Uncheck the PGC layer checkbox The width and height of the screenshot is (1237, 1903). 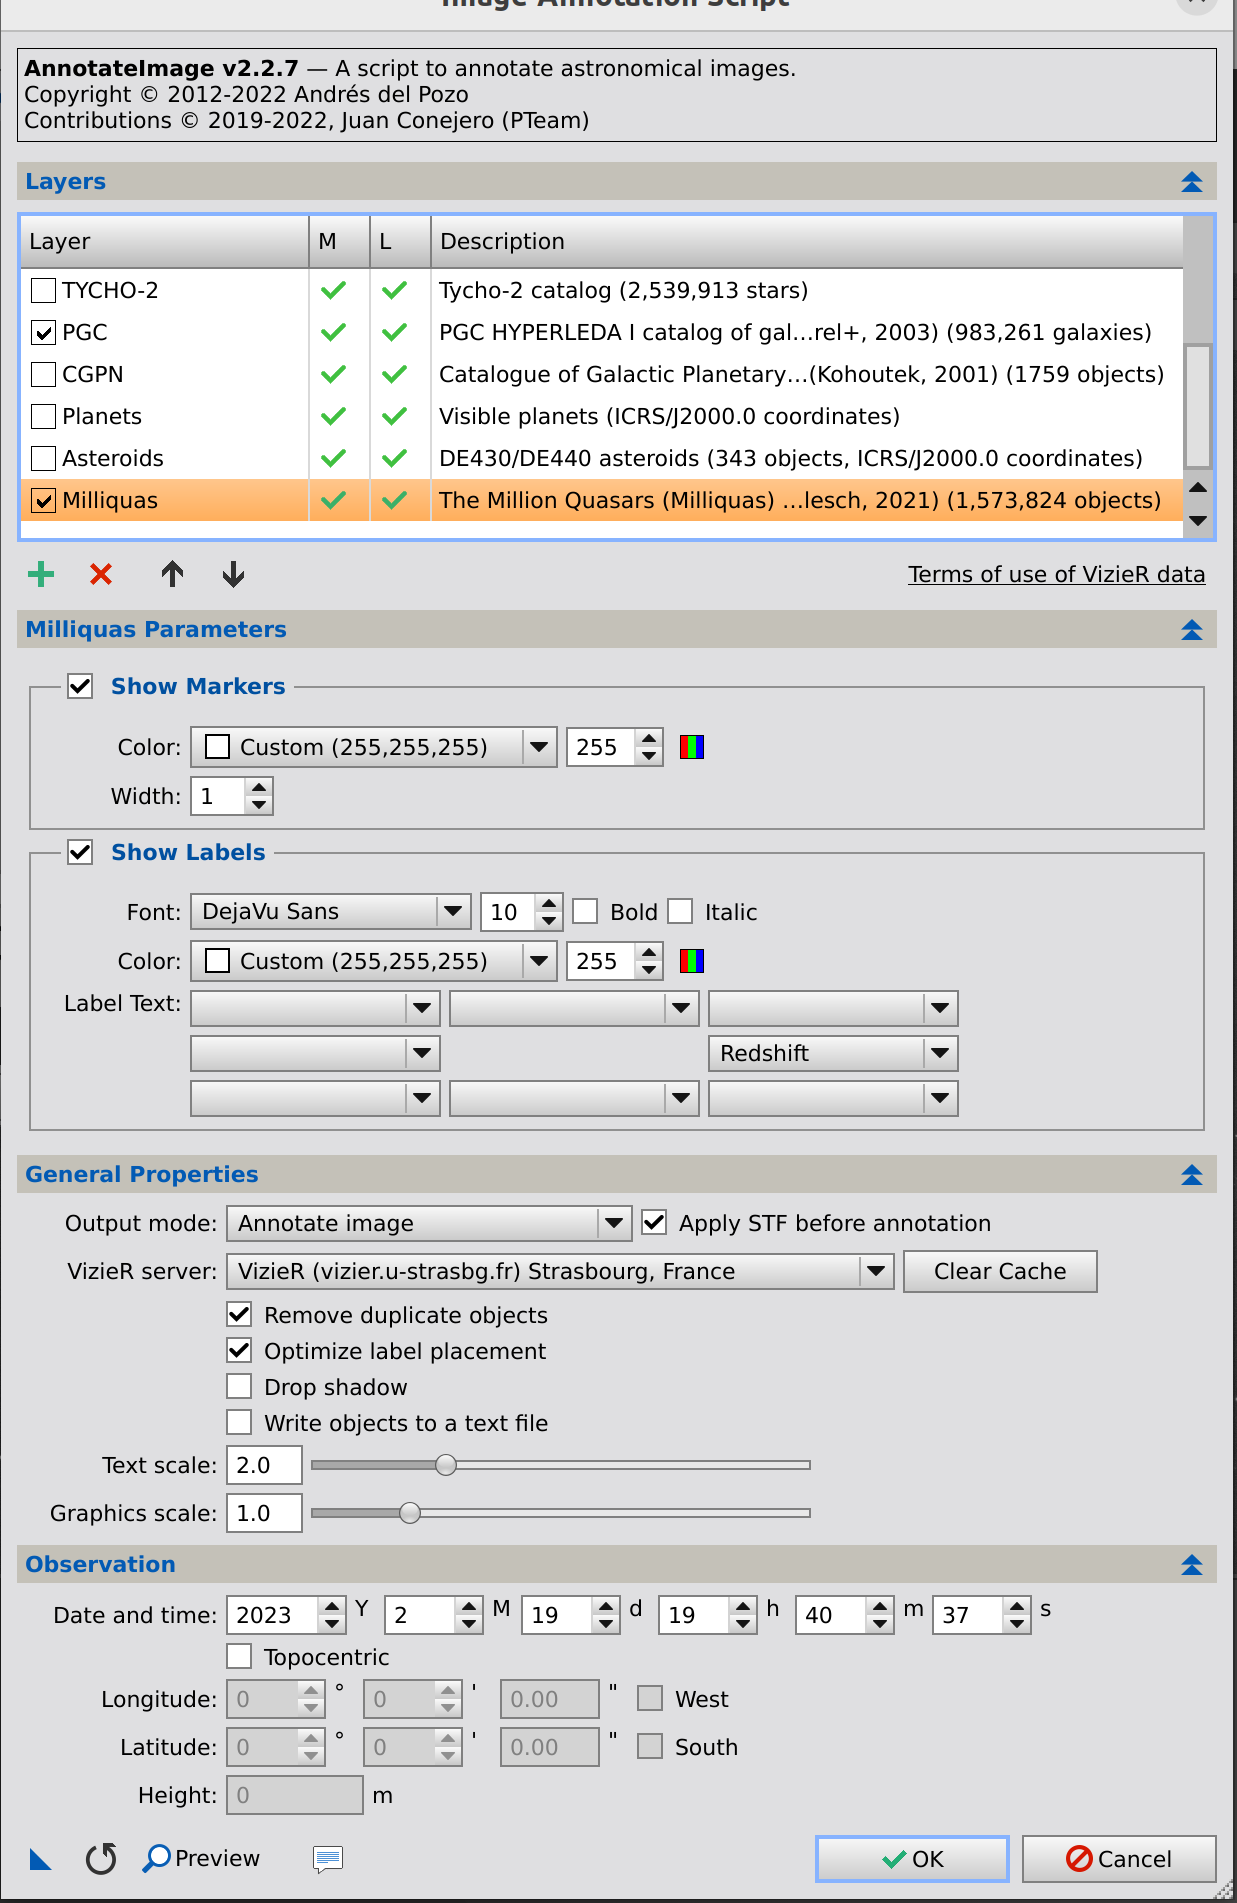44,333
